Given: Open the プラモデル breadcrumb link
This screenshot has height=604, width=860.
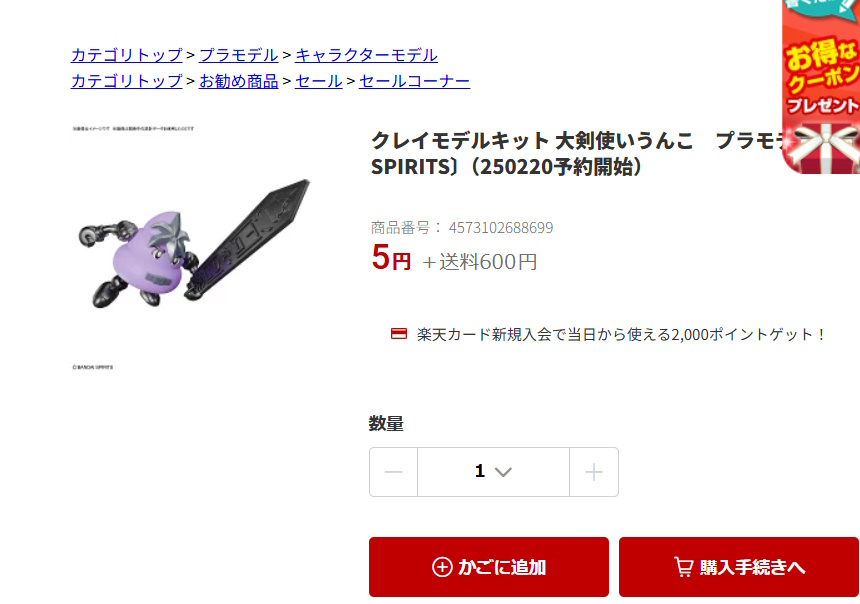Looking at the screenshot, I should click(239, 55).
